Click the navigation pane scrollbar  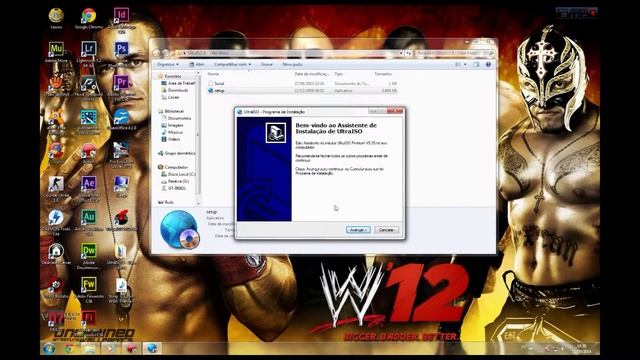[x=198, y=135]
